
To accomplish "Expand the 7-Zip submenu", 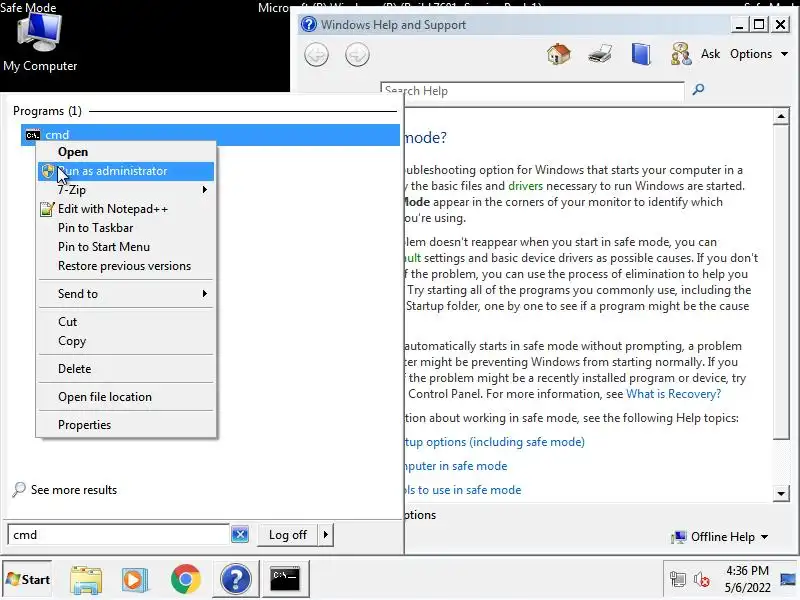I will 126,190.
